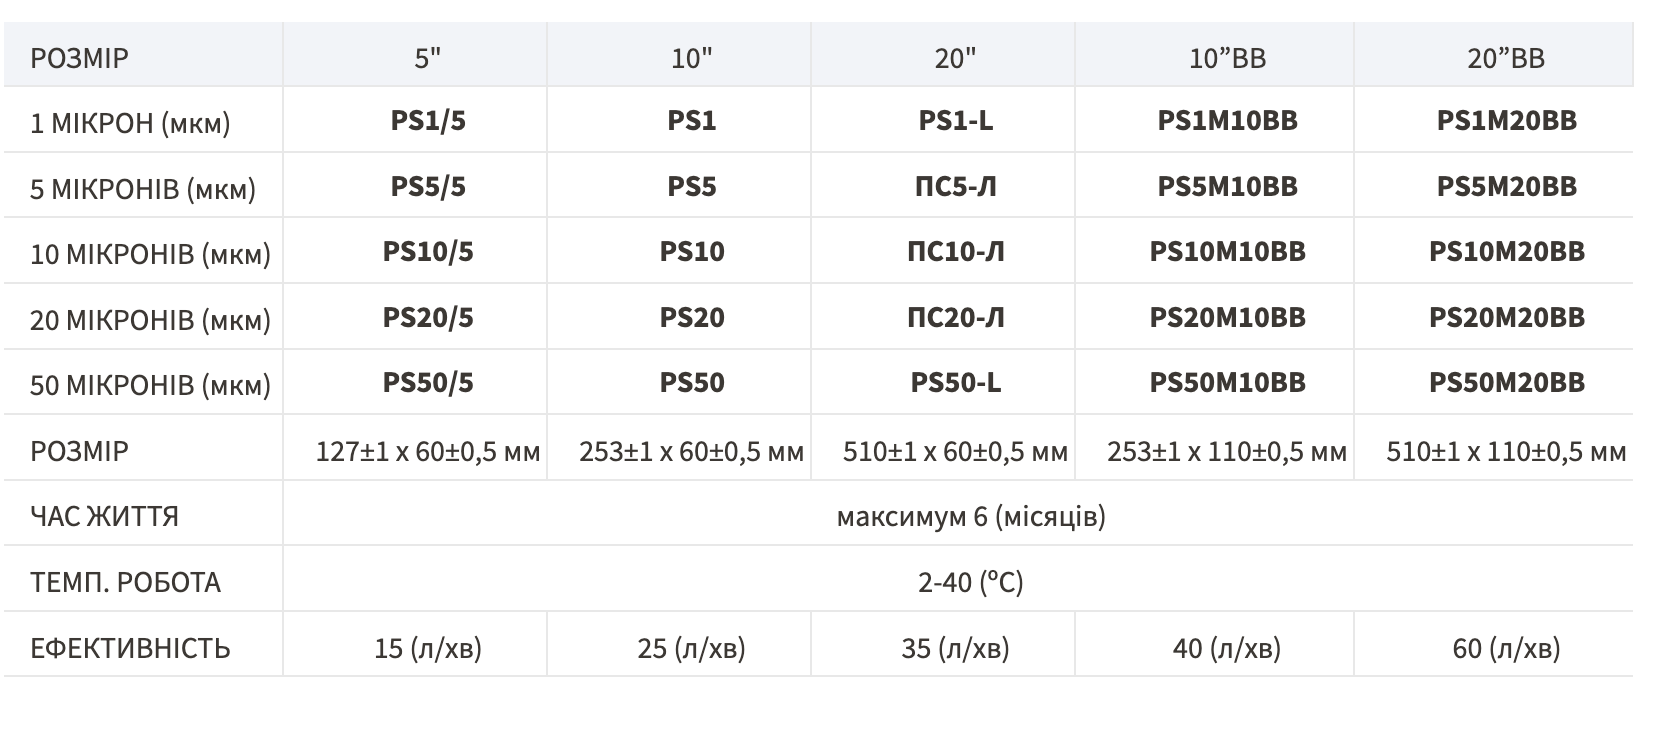Select the 5" column header

pos(428,58)
